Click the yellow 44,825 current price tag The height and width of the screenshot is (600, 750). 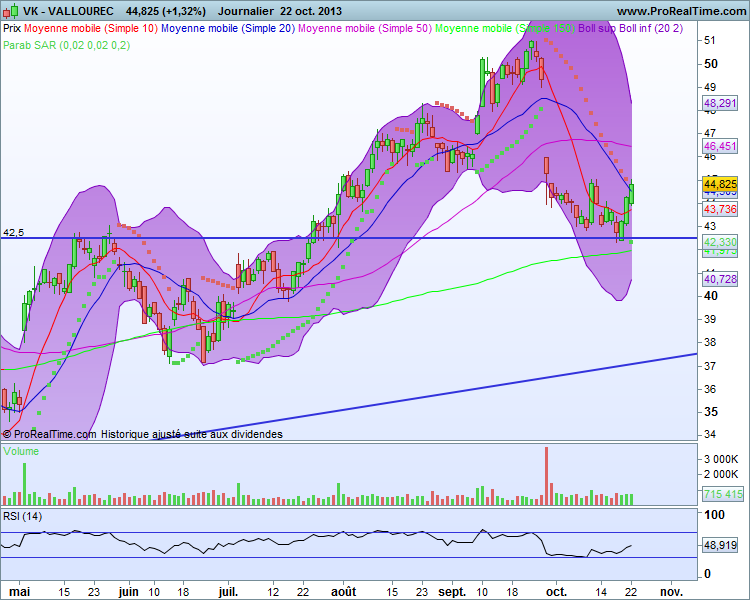(x=720, y=184)
